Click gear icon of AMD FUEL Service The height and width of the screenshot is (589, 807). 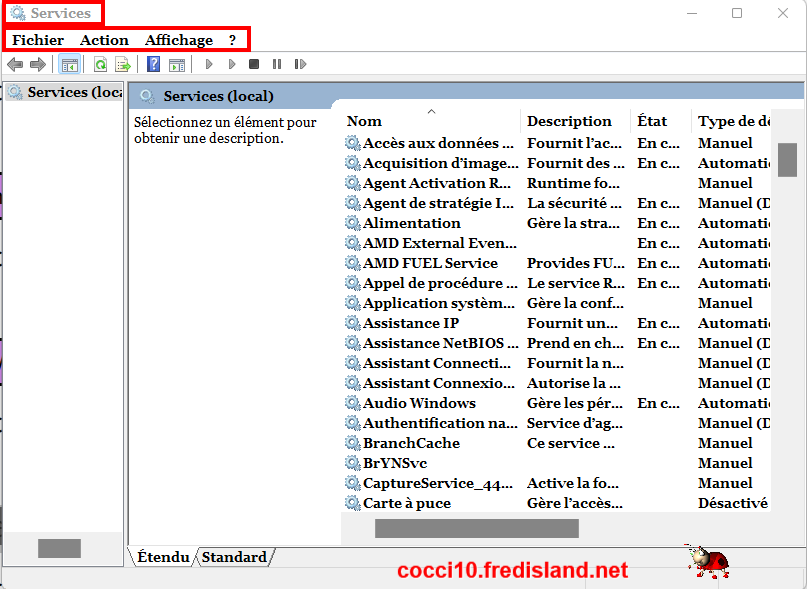tap(353, 263)
